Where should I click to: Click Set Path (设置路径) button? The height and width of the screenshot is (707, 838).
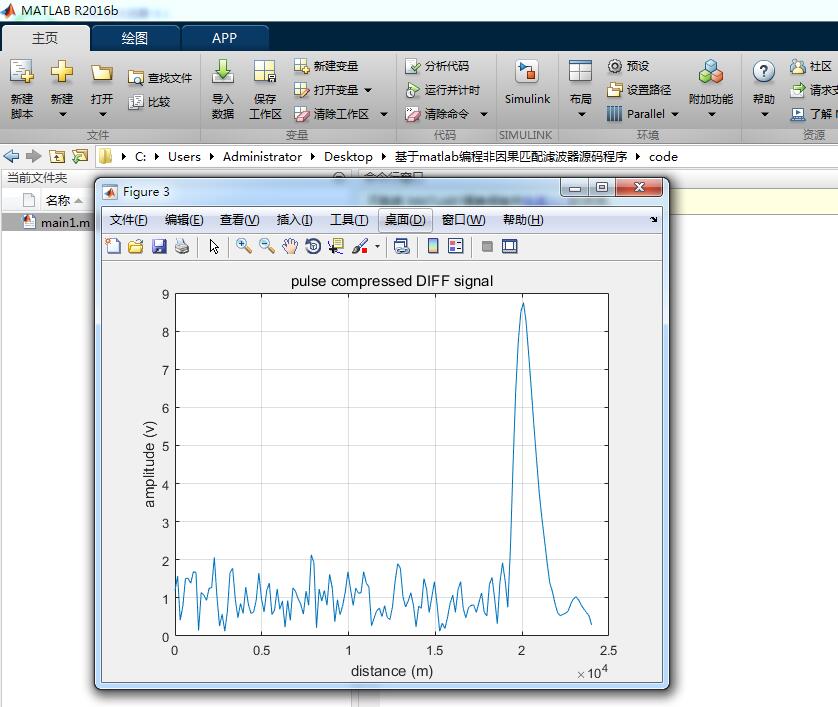(x=639, y=90)
